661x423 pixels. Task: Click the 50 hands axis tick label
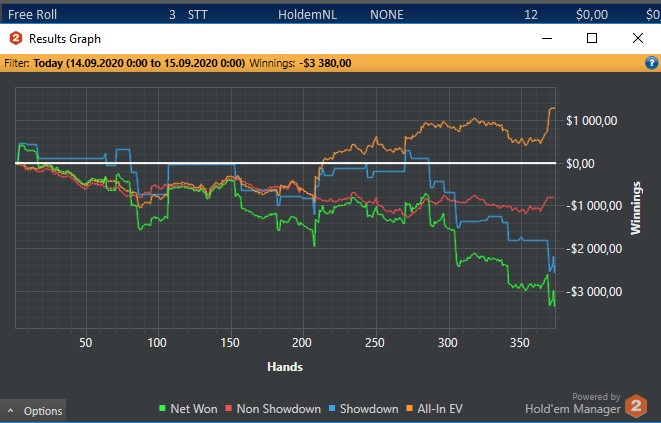tap(86, 342)
